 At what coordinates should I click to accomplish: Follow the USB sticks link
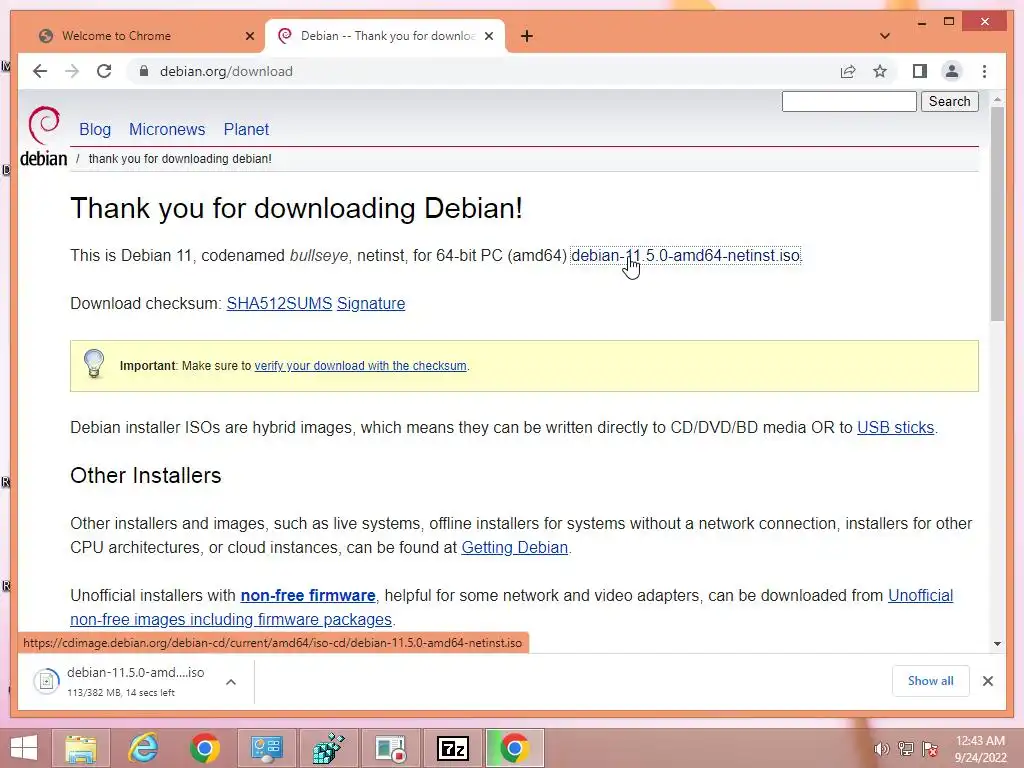(x=895, y=428)
